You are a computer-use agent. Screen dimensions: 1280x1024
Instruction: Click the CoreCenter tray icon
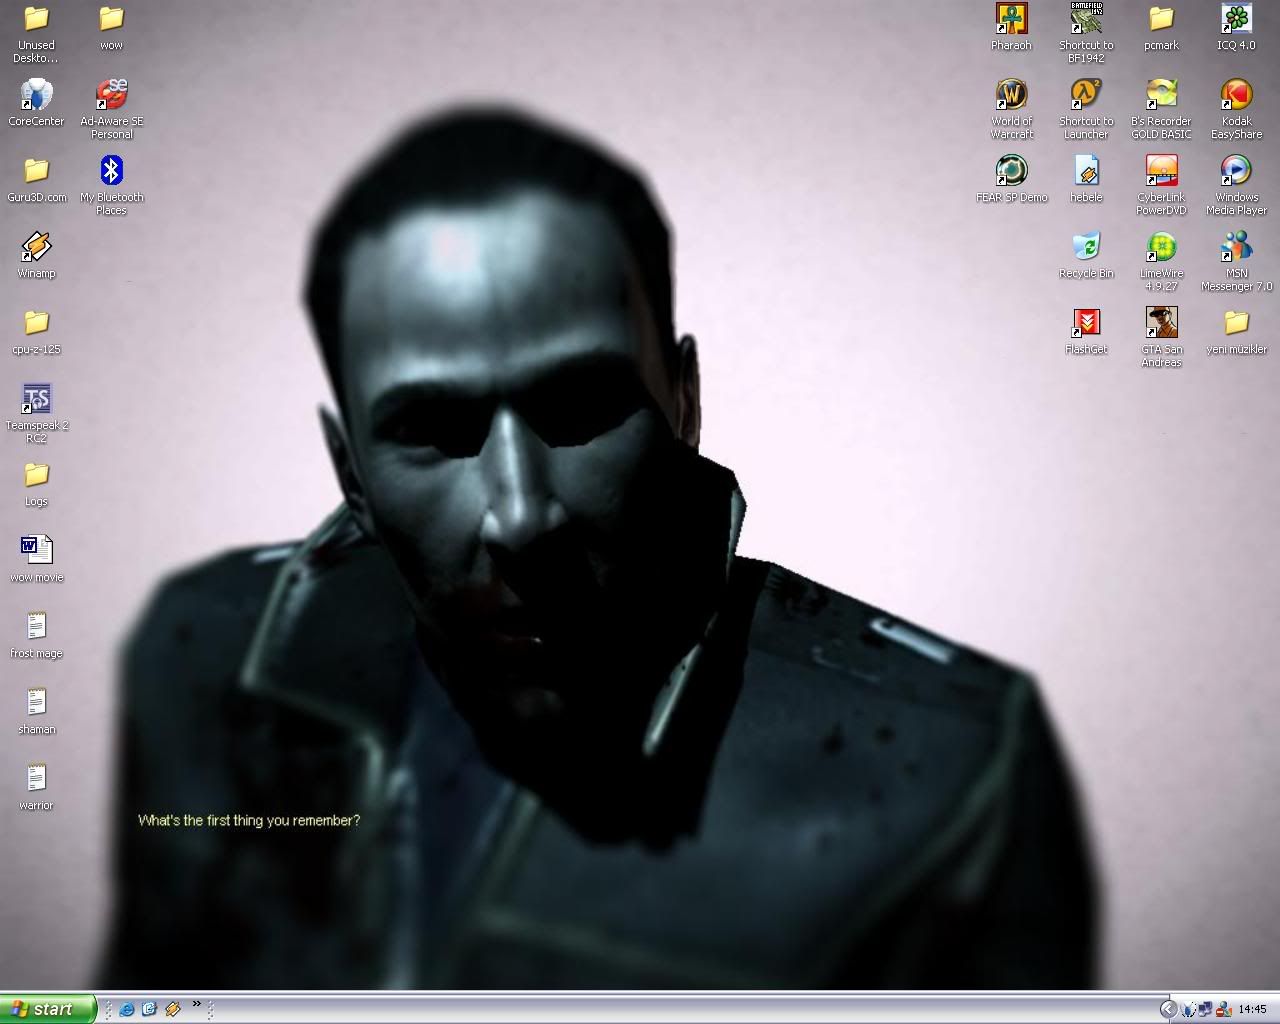1190,1009
